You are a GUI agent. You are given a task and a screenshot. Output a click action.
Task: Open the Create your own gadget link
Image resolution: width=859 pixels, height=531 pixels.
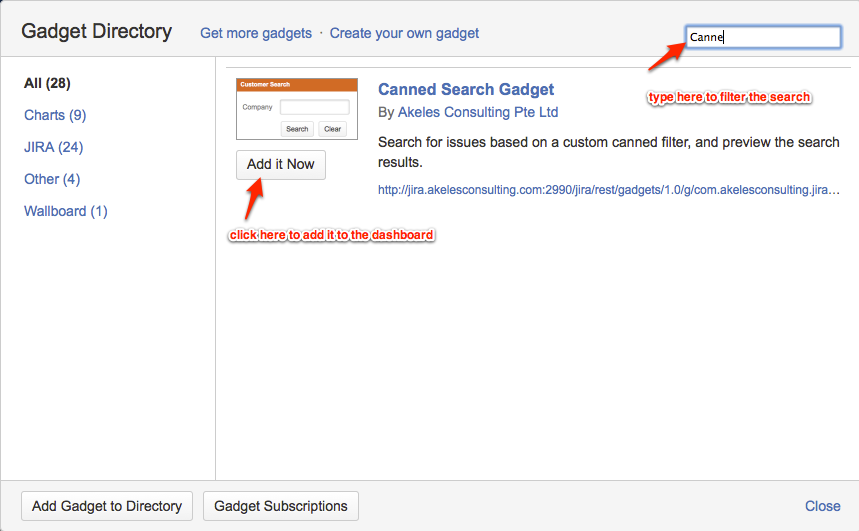tap(404, 33)
